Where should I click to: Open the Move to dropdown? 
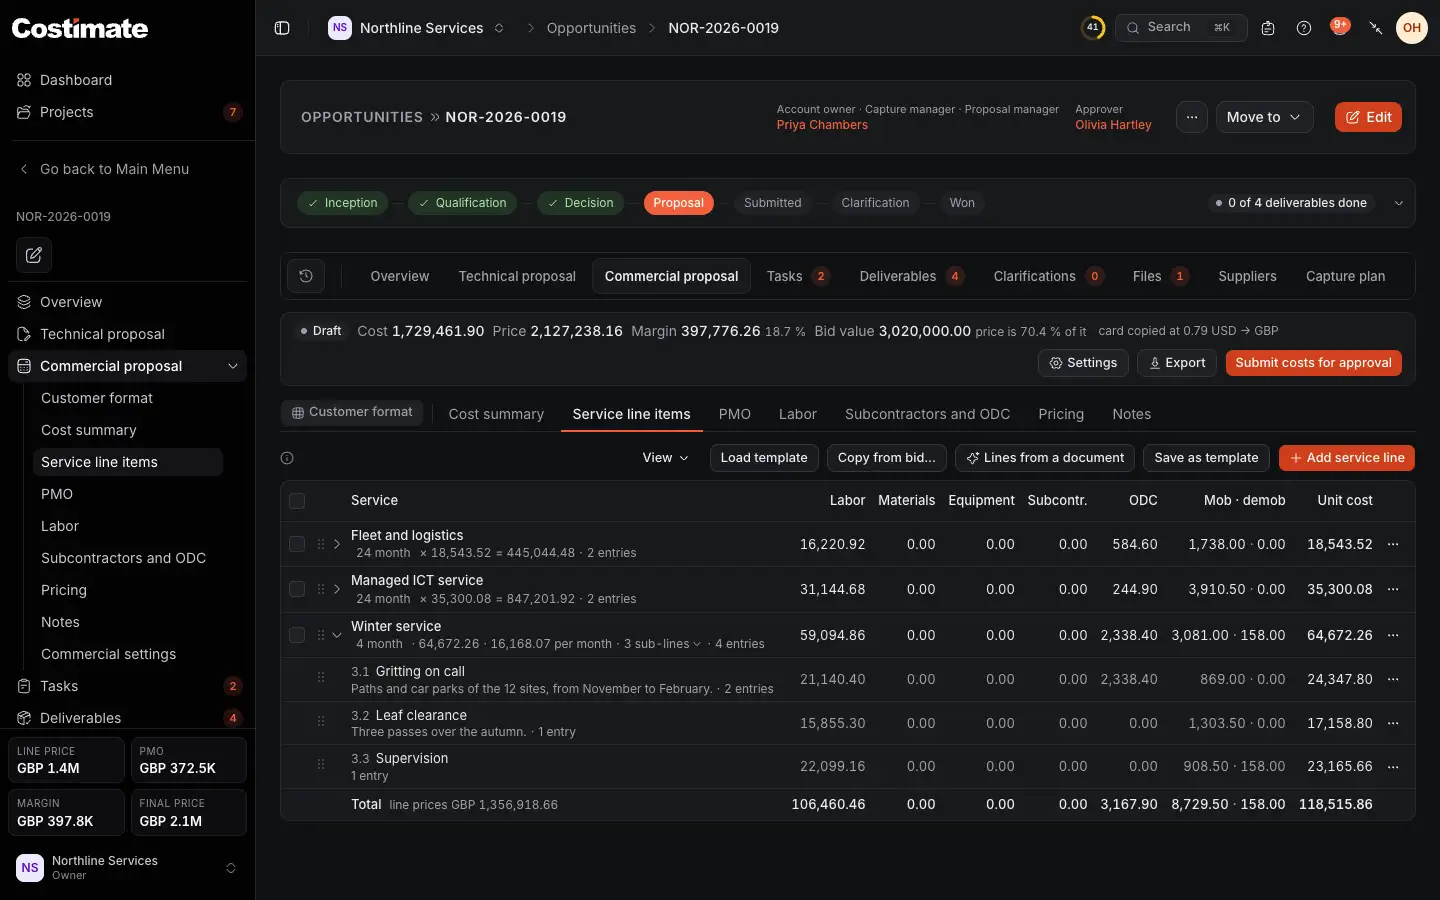(x=1264, y=117)
